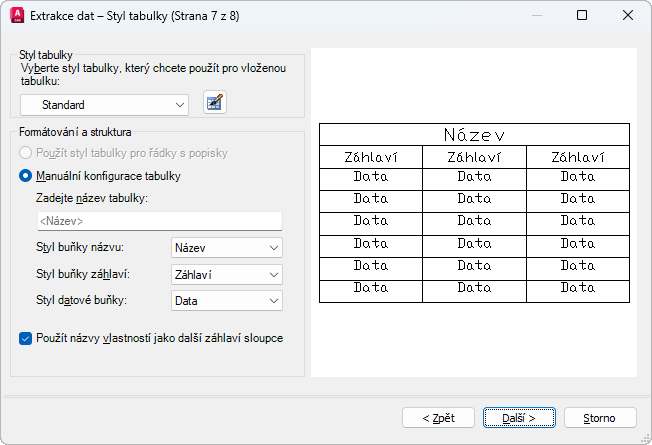Expand the Styl datové buňky dropdown
This screenshot has height=445, width=652.
[227, 301]
